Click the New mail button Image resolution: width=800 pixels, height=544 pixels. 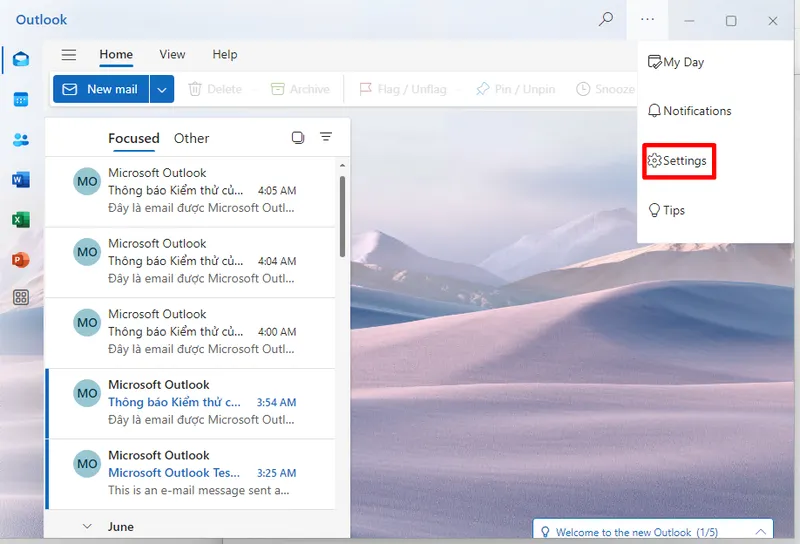(x=101, y=89)
